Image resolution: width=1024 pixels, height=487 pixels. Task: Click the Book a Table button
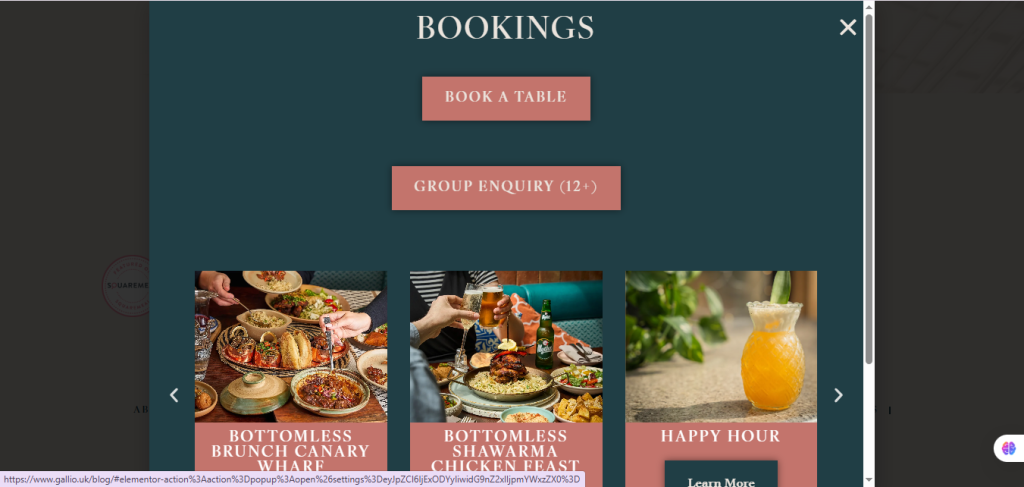click(x=506, y=99)
